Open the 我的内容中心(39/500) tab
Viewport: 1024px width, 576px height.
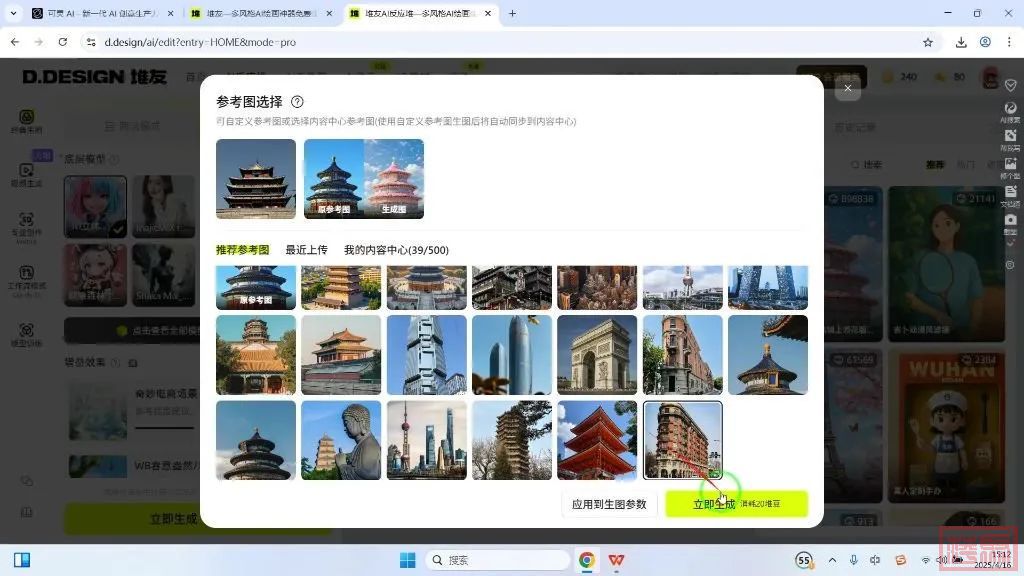point(396,249)
